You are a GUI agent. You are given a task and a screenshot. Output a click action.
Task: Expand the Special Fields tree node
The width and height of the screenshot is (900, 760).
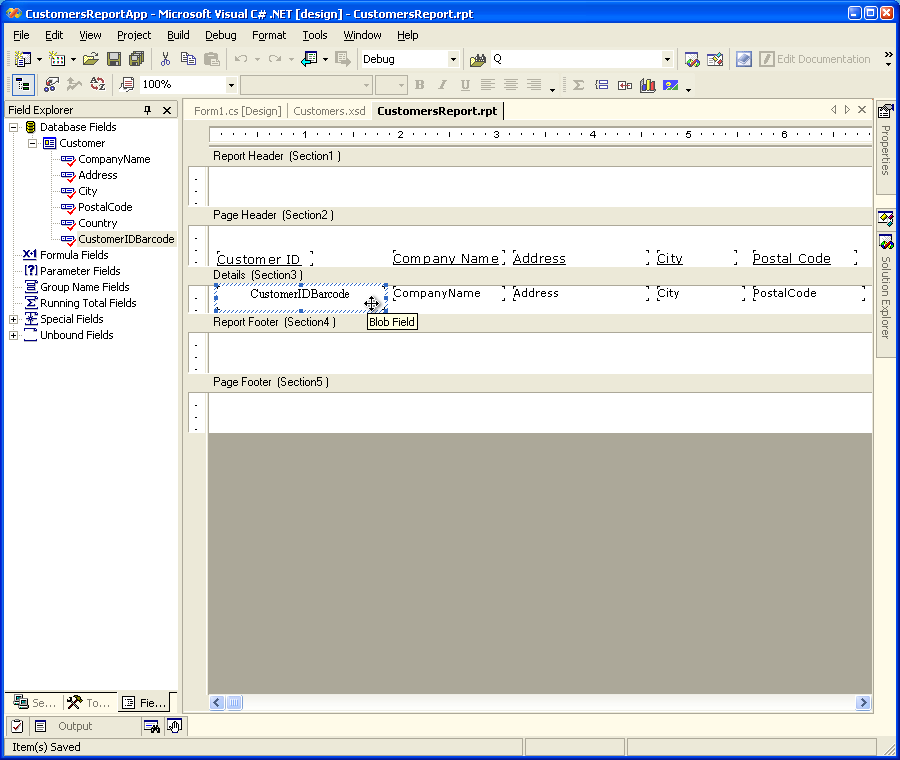14,319
